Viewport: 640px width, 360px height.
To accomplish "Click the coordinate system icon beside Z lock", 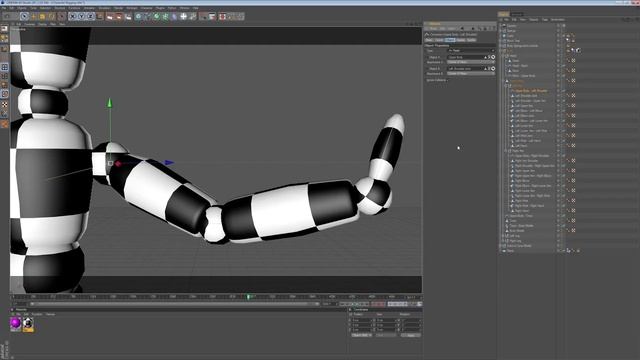I will click(x=100, y=16).
